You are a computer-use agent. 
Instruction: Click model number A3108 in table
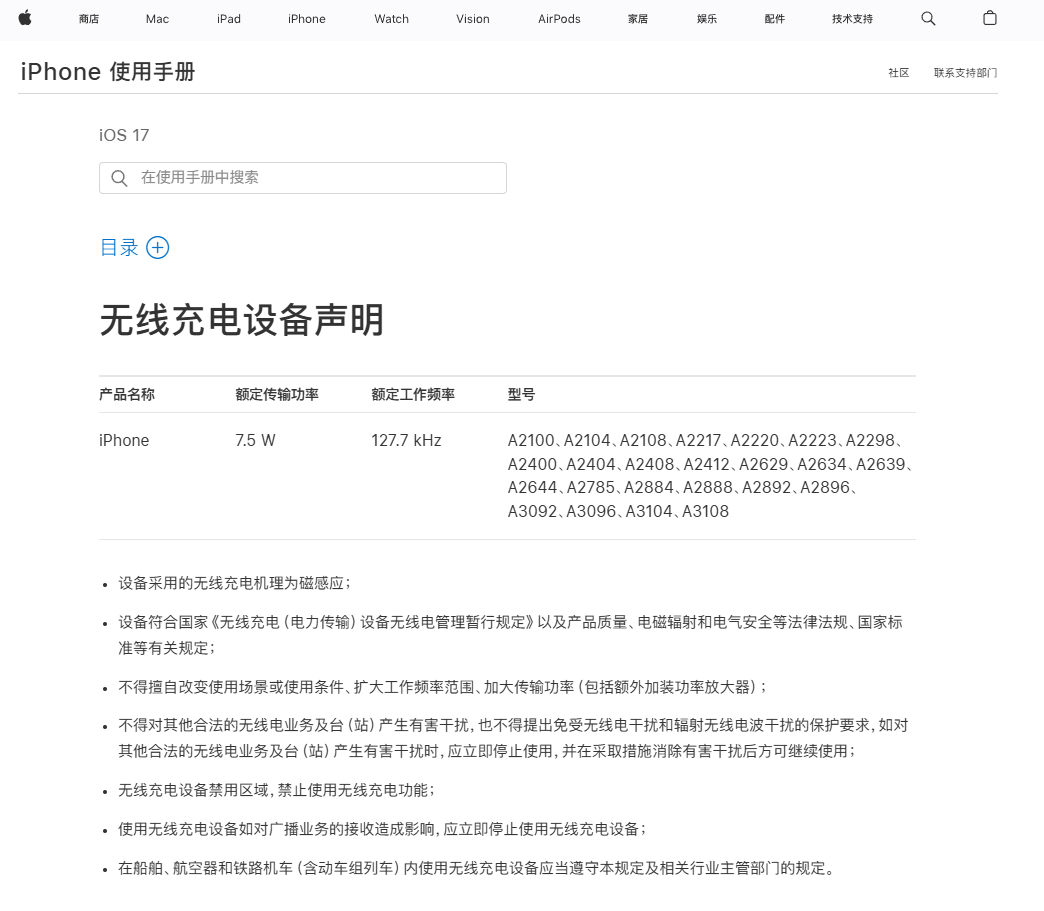pos(705,511)
